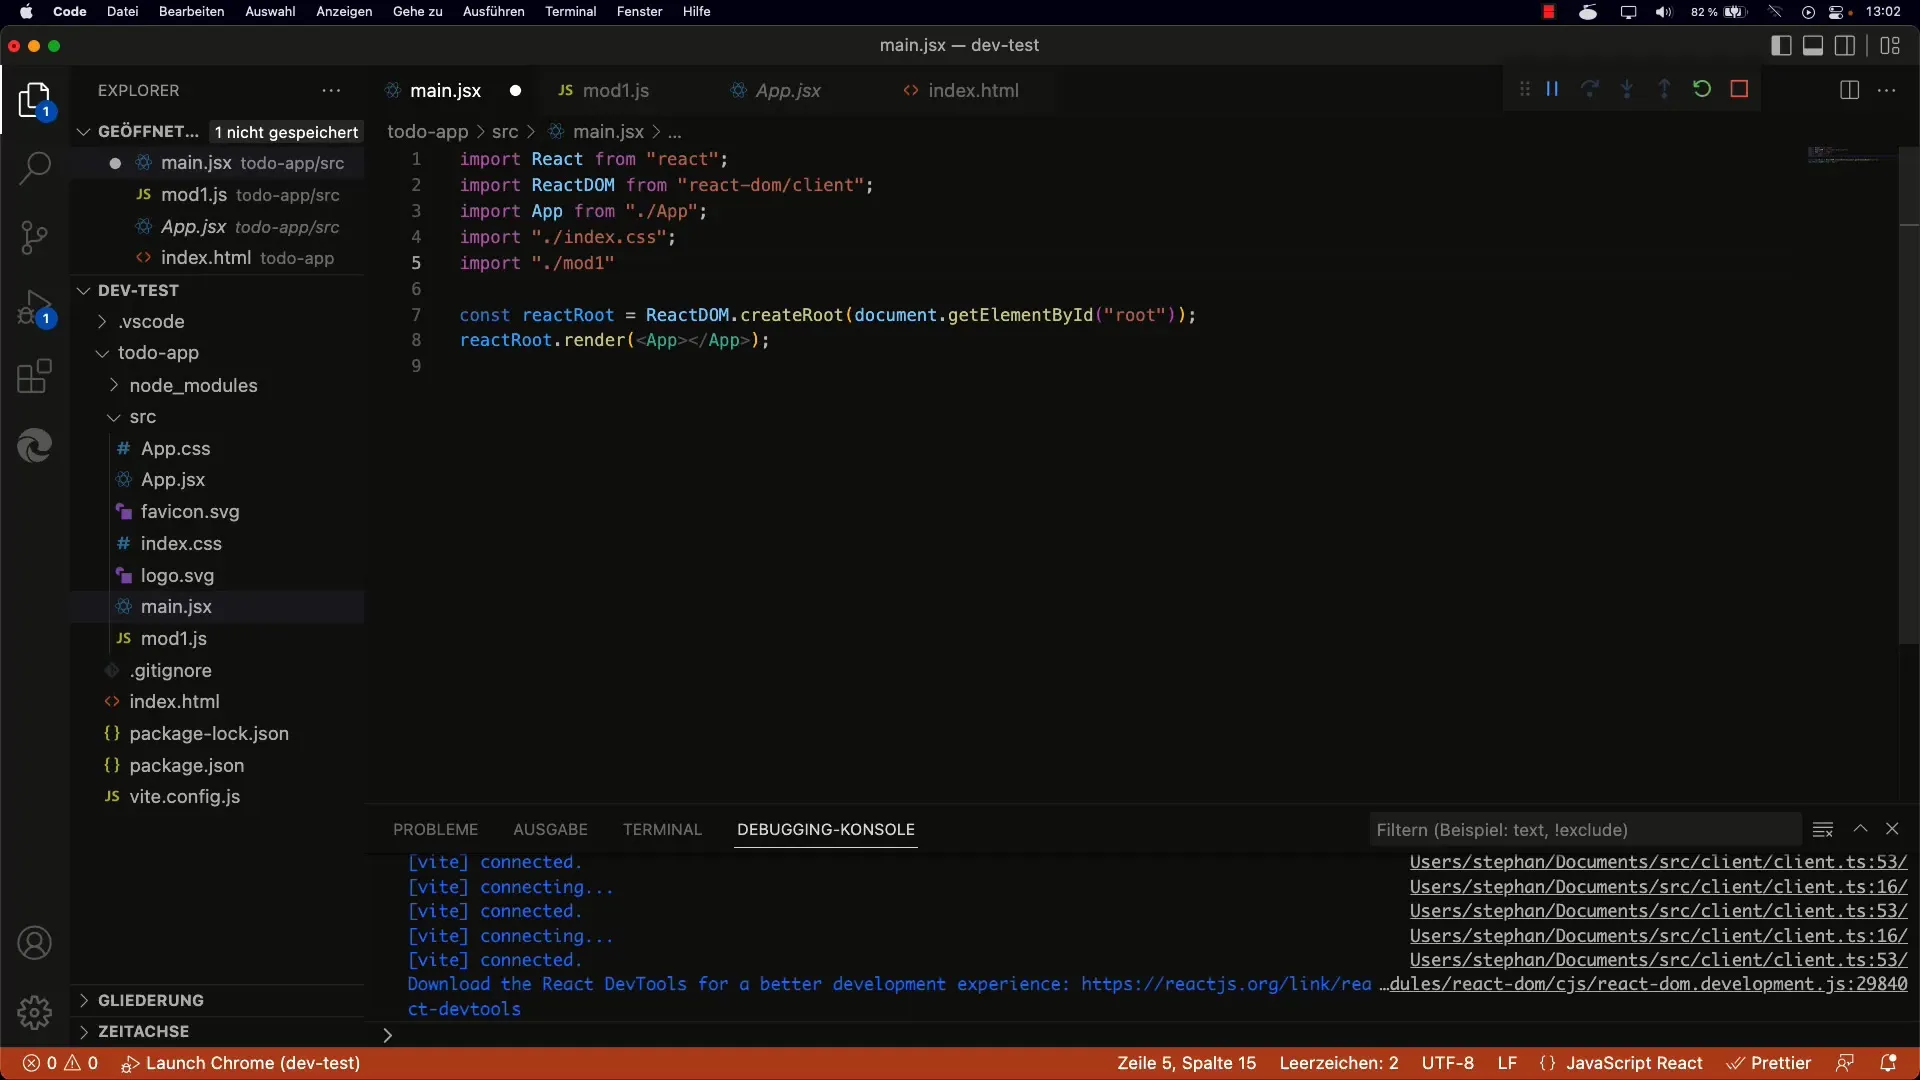Click Zeile 5, Spalte 15 position
This screenshot has width=1920, height=1080.
(1186, 1063)
